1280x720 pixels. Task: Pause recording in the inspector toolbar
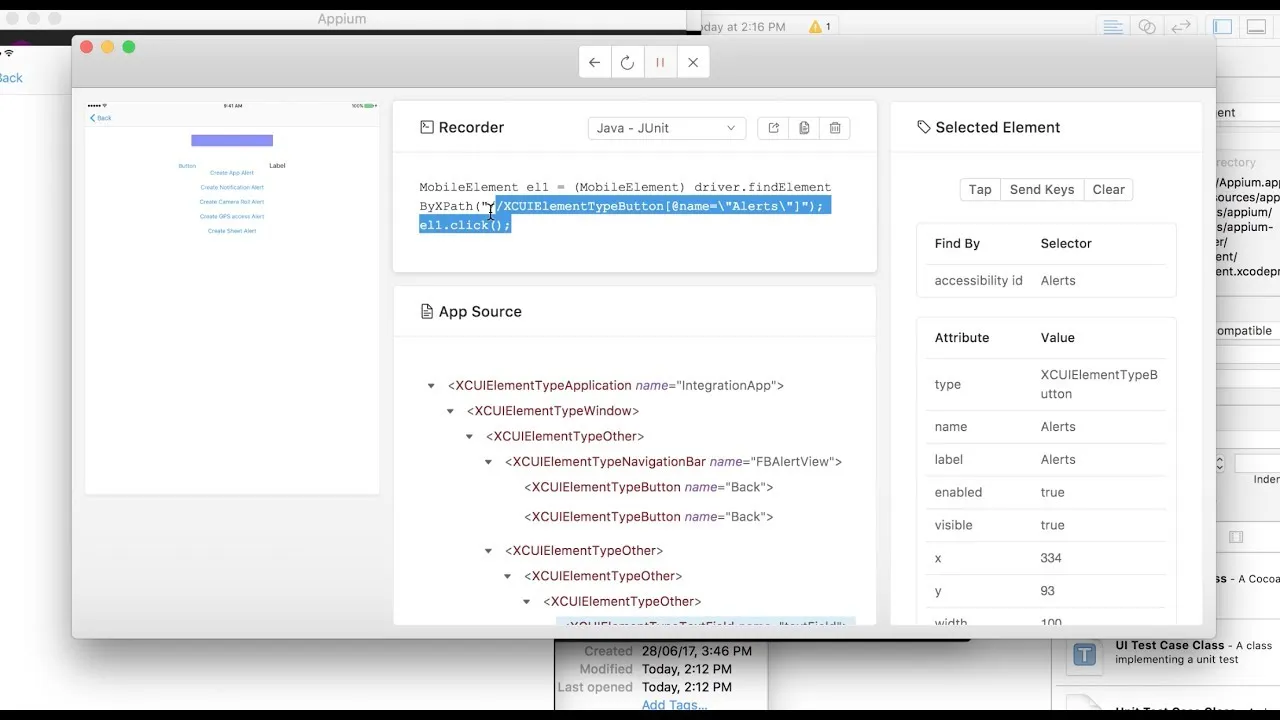(x=660, y=62)
